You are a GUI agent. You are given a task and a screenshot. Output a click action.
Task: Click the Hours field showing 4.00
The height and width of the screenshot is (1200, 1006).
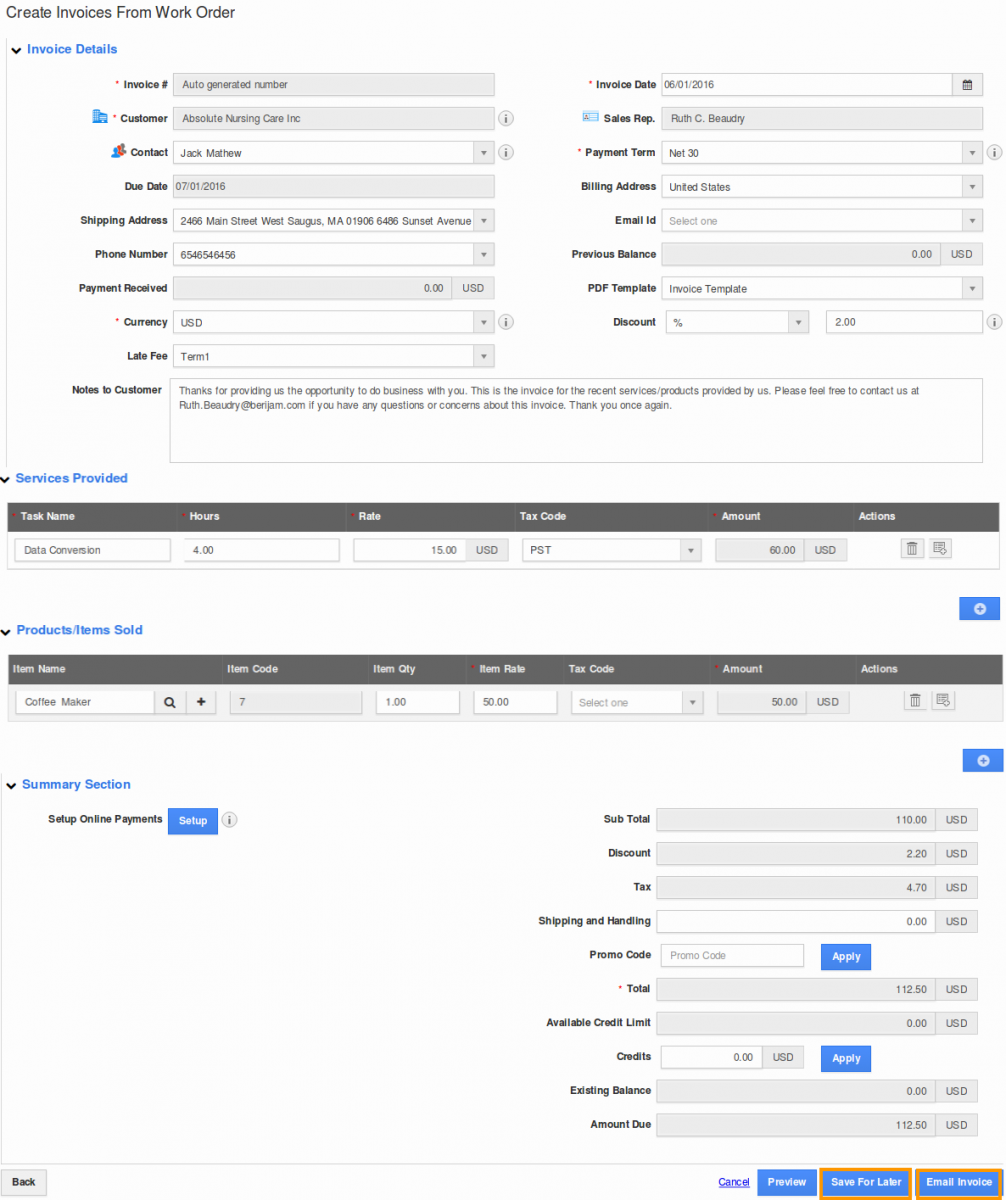(261, 550)
